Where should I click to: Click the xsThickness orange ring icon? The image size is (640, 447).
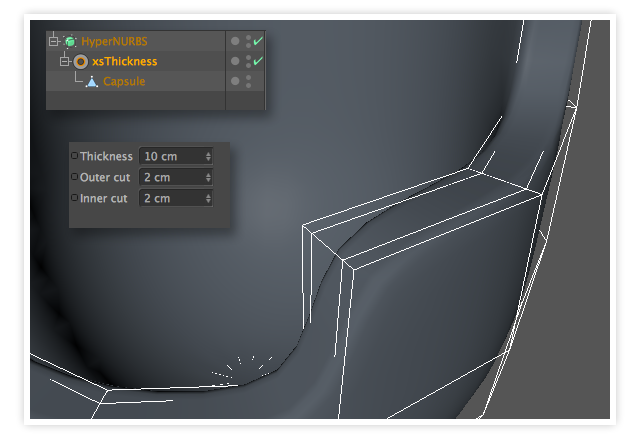coord(81,62)
